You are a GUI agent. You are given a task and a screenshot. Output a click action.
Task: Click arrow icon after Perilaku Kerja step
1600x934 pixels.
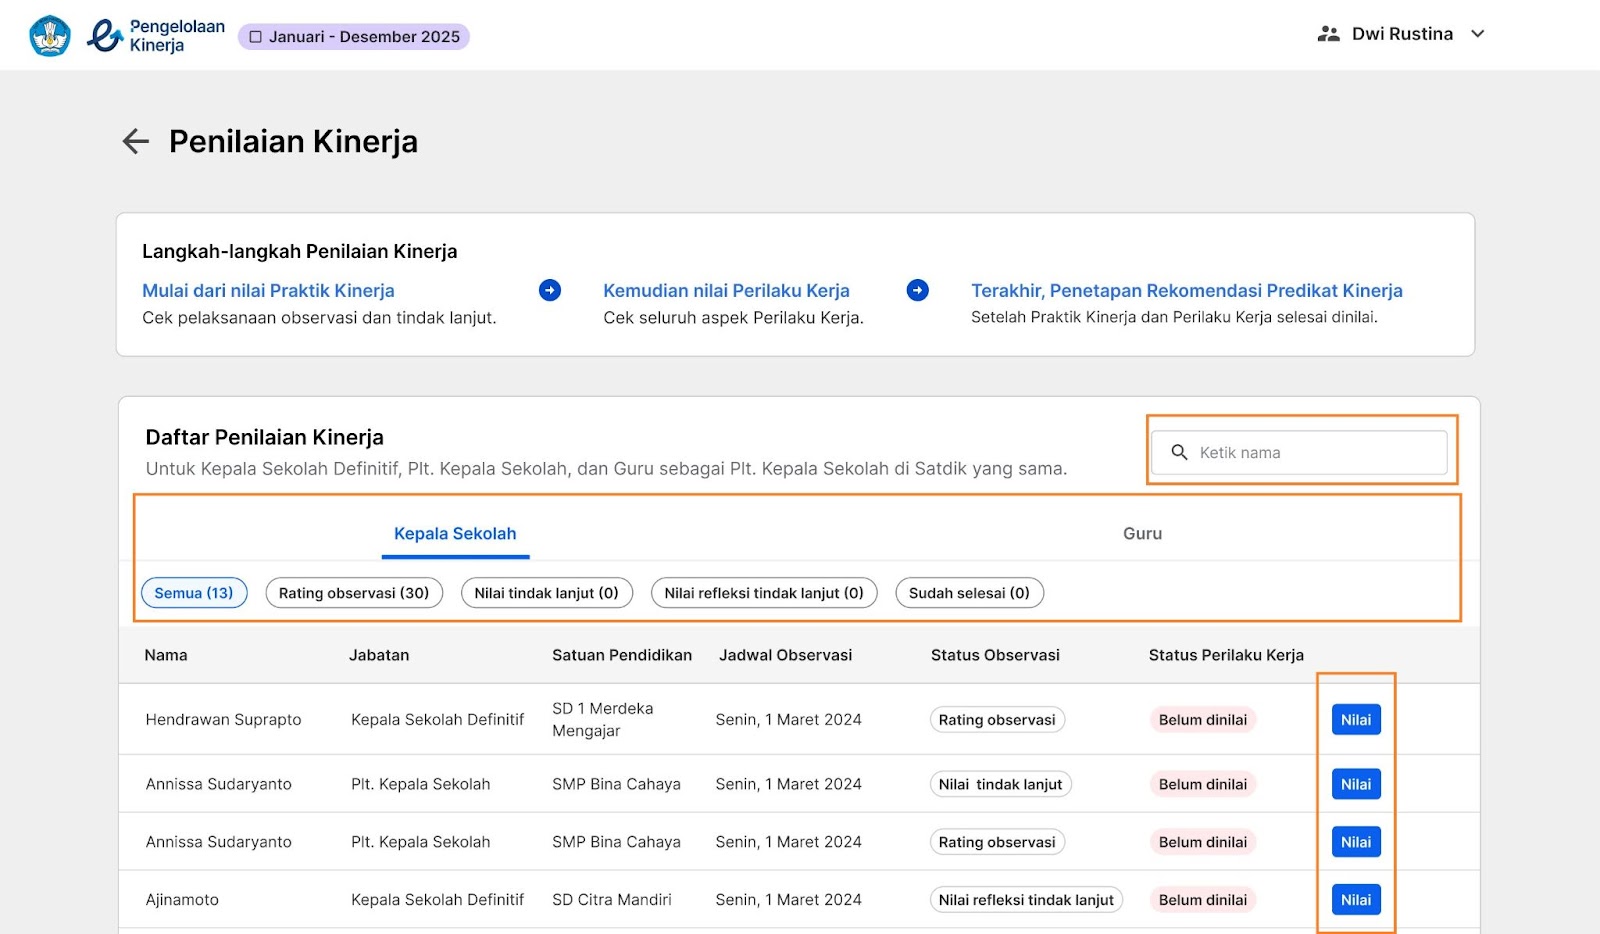coord(917,290)
